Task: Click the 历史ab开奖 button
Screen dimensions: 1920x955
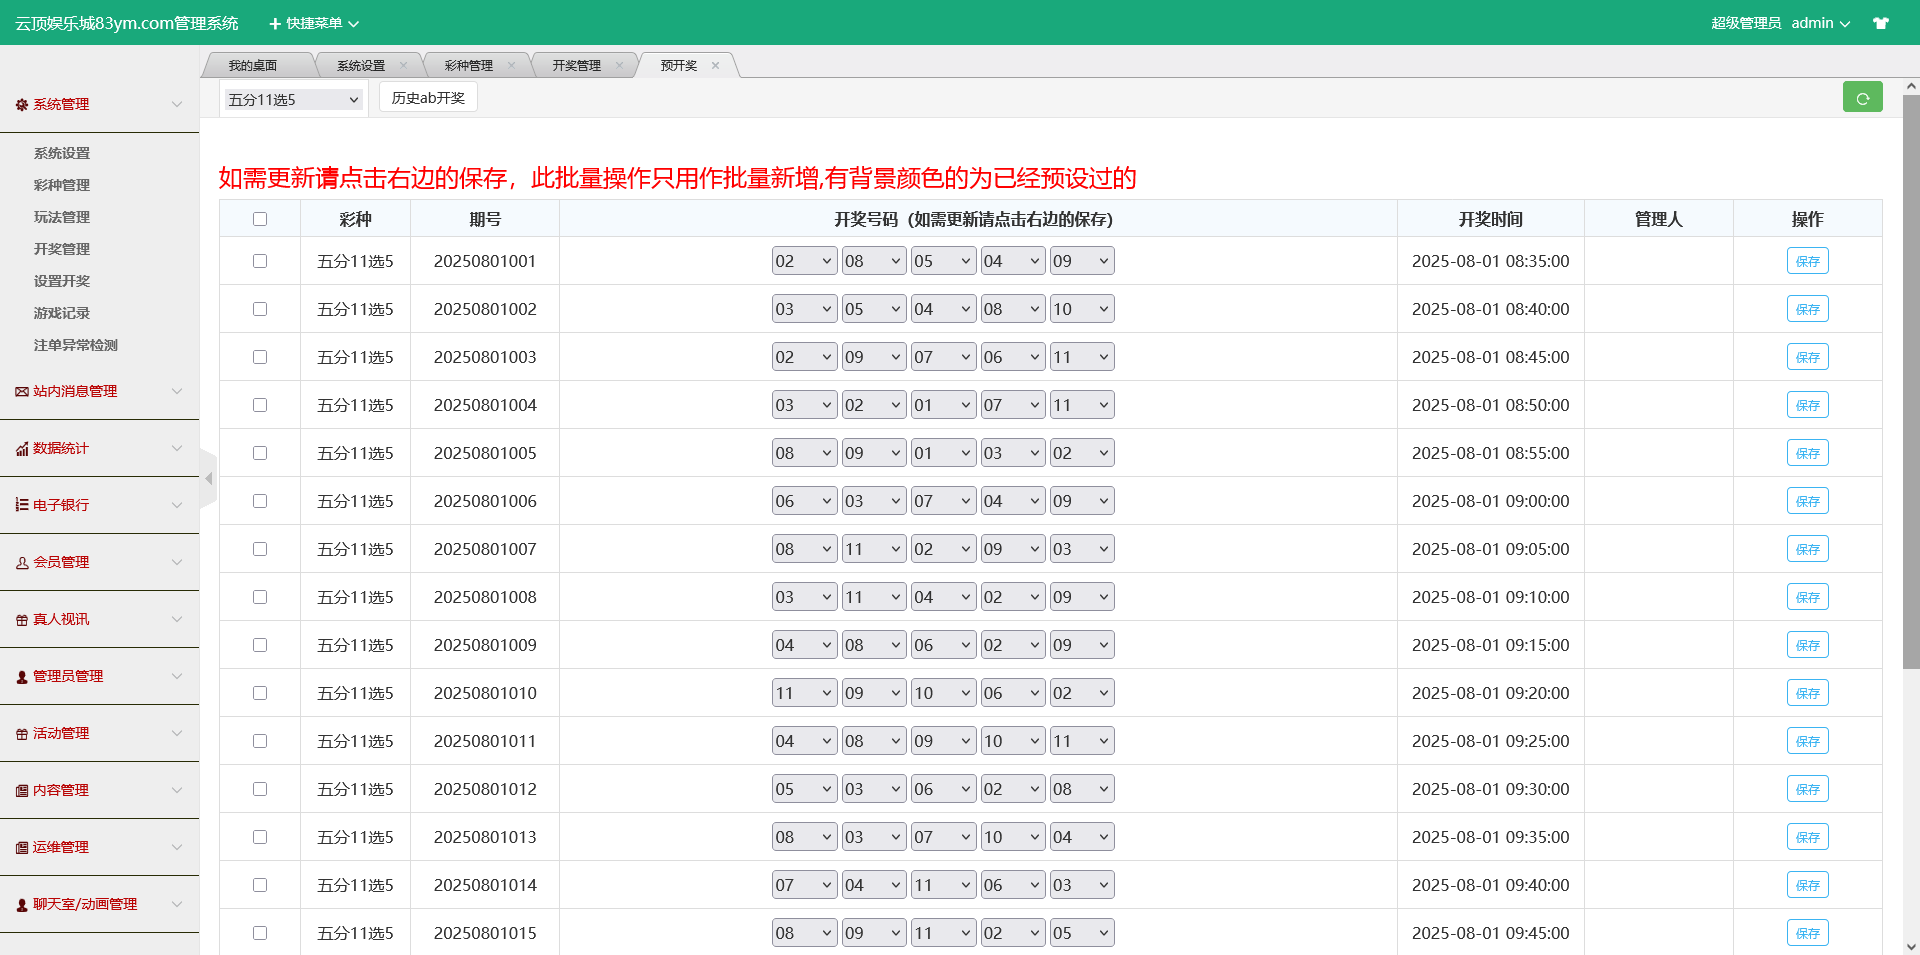Action: pos(428,98)
